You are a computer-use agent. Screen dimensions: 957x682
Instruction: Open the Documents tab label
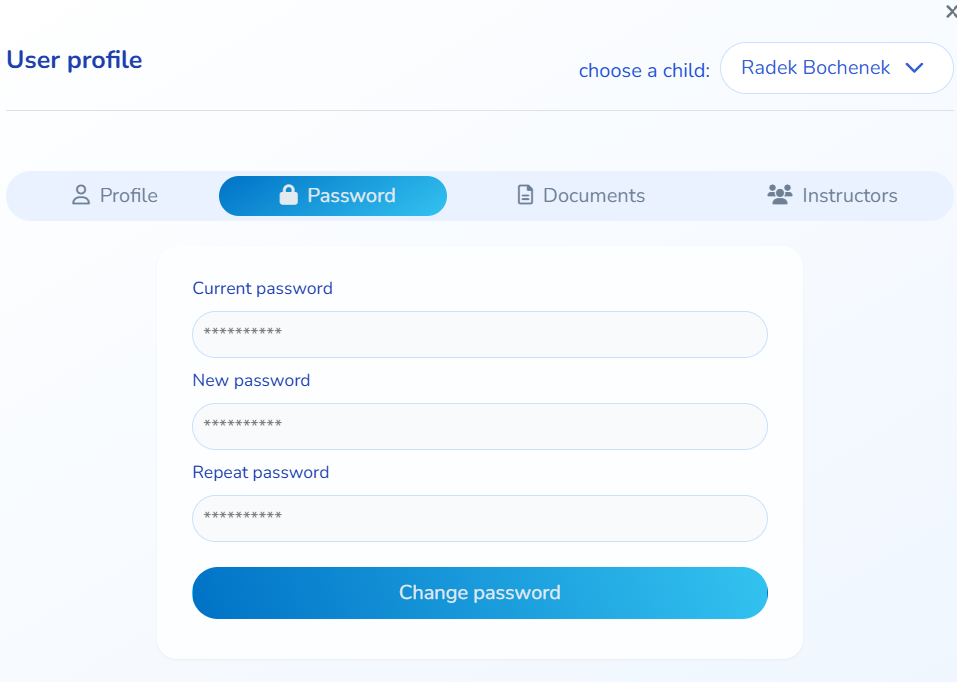[x=594, y=196]
